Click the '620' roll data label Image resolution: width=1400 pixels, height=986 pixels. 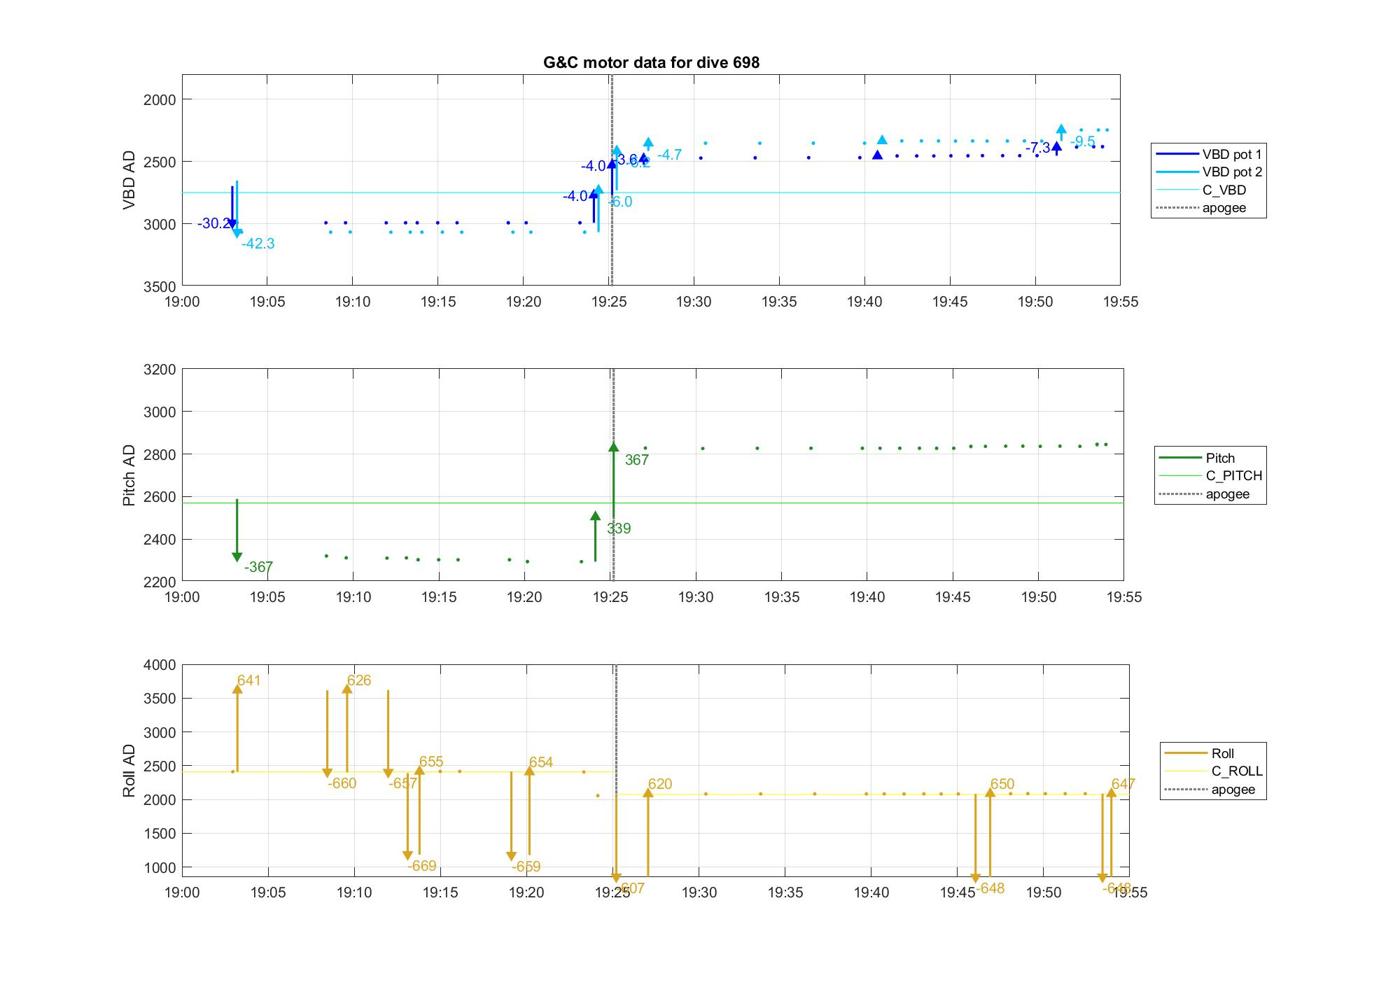pyautogui.click(x=660, y=784)
